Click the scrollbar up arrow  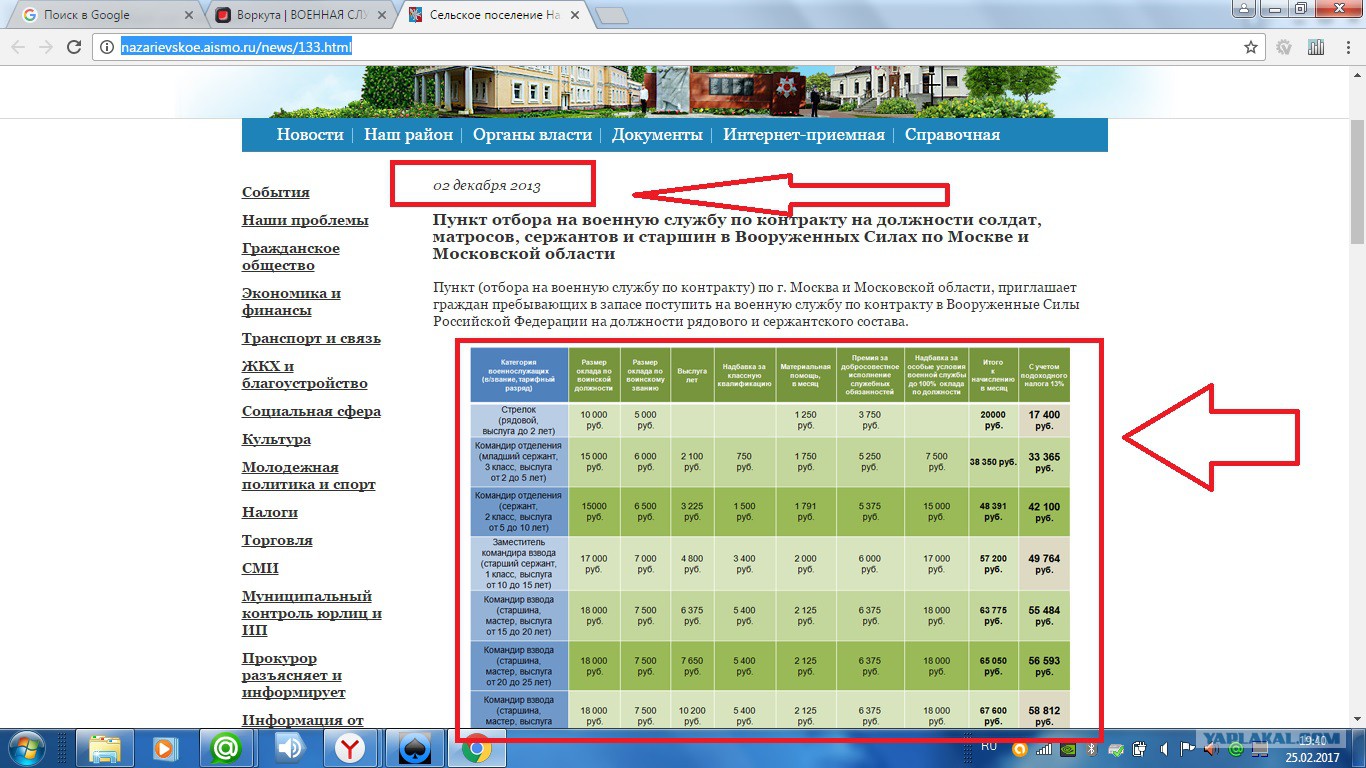[x=1357, y=74]
